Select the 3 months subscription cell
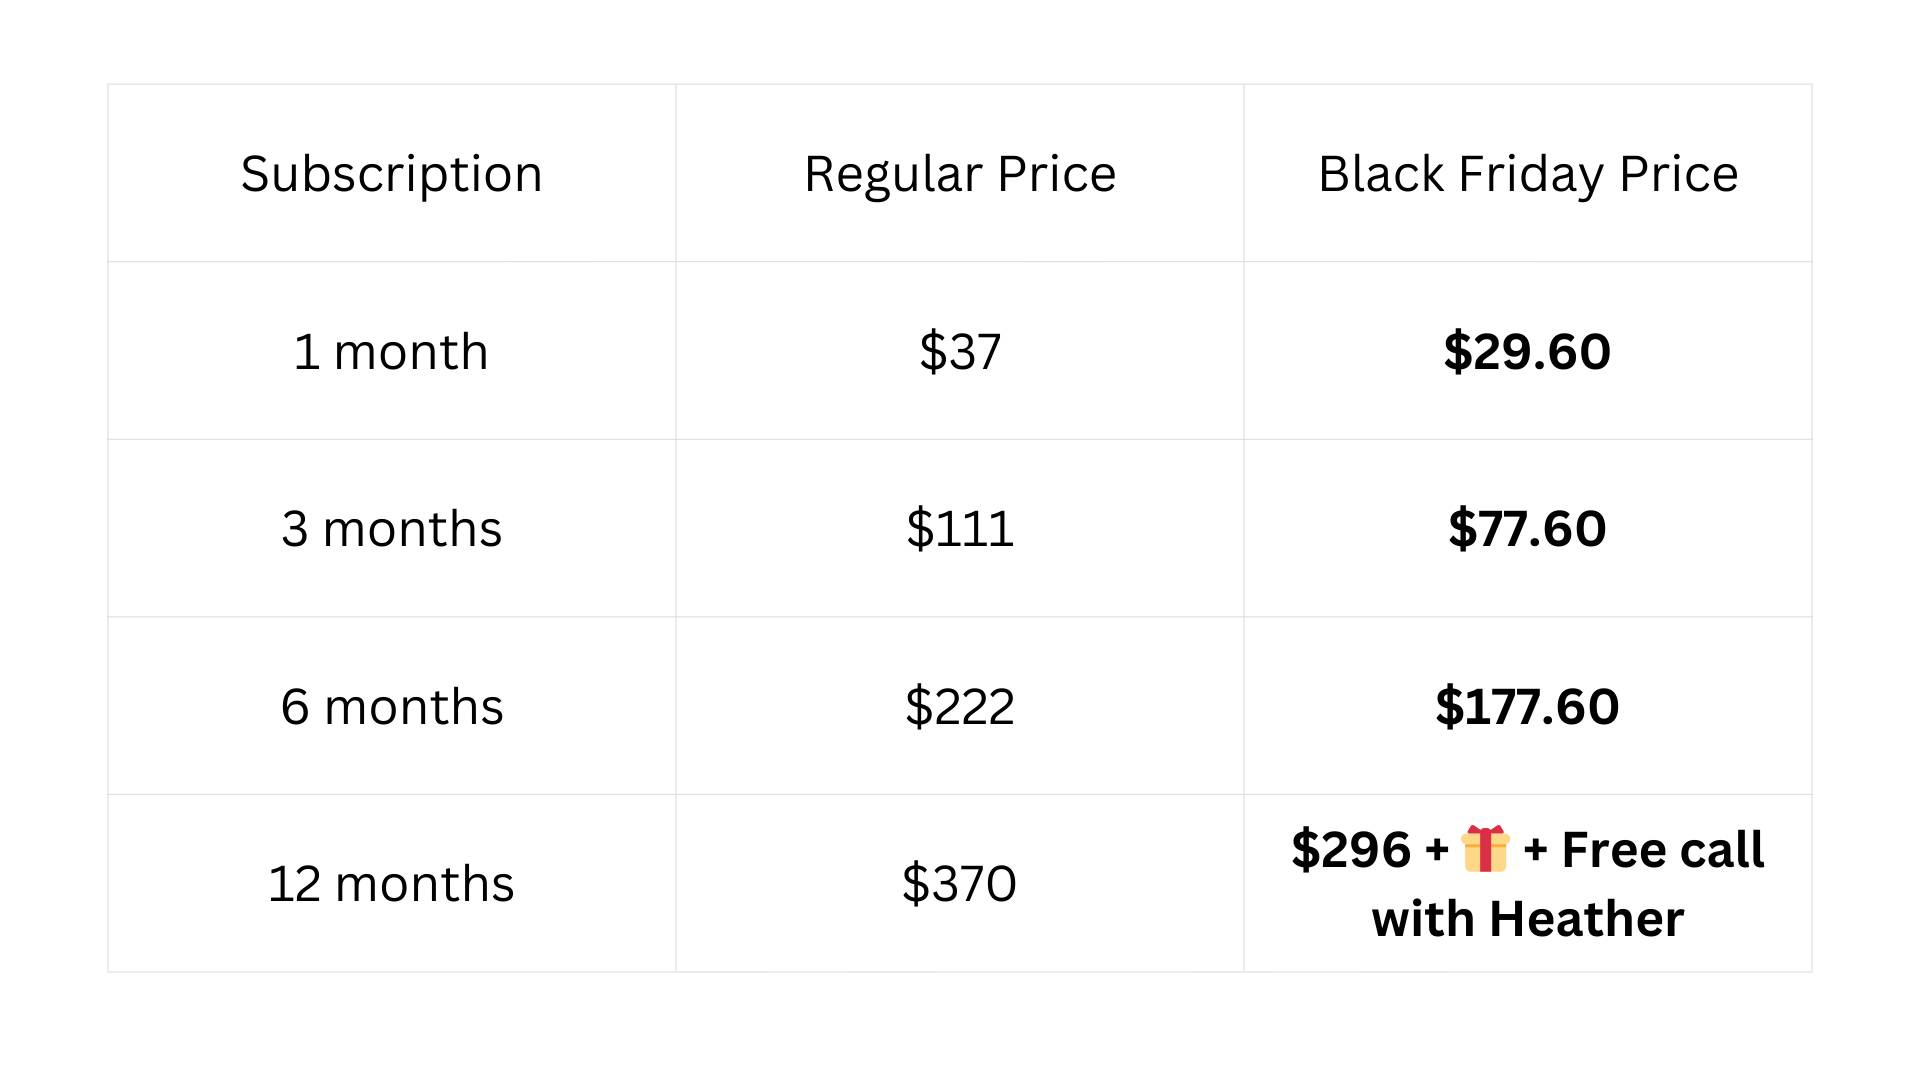Screen dimensions: 1920x1080 [x=391, y=529]
